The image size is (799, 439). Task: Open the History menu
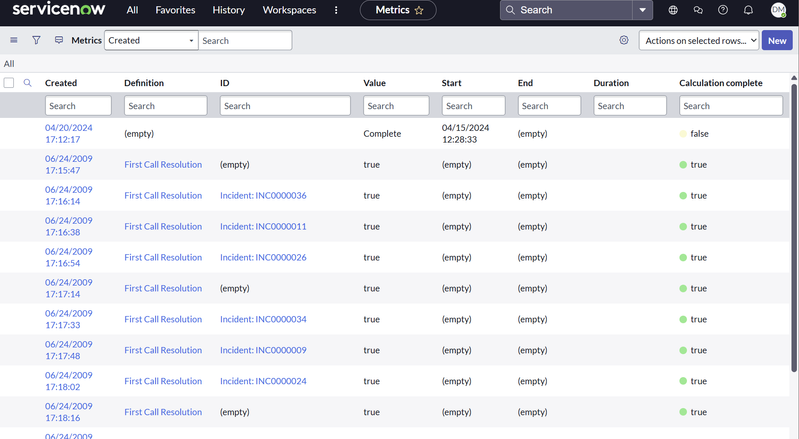coord(228,10)
